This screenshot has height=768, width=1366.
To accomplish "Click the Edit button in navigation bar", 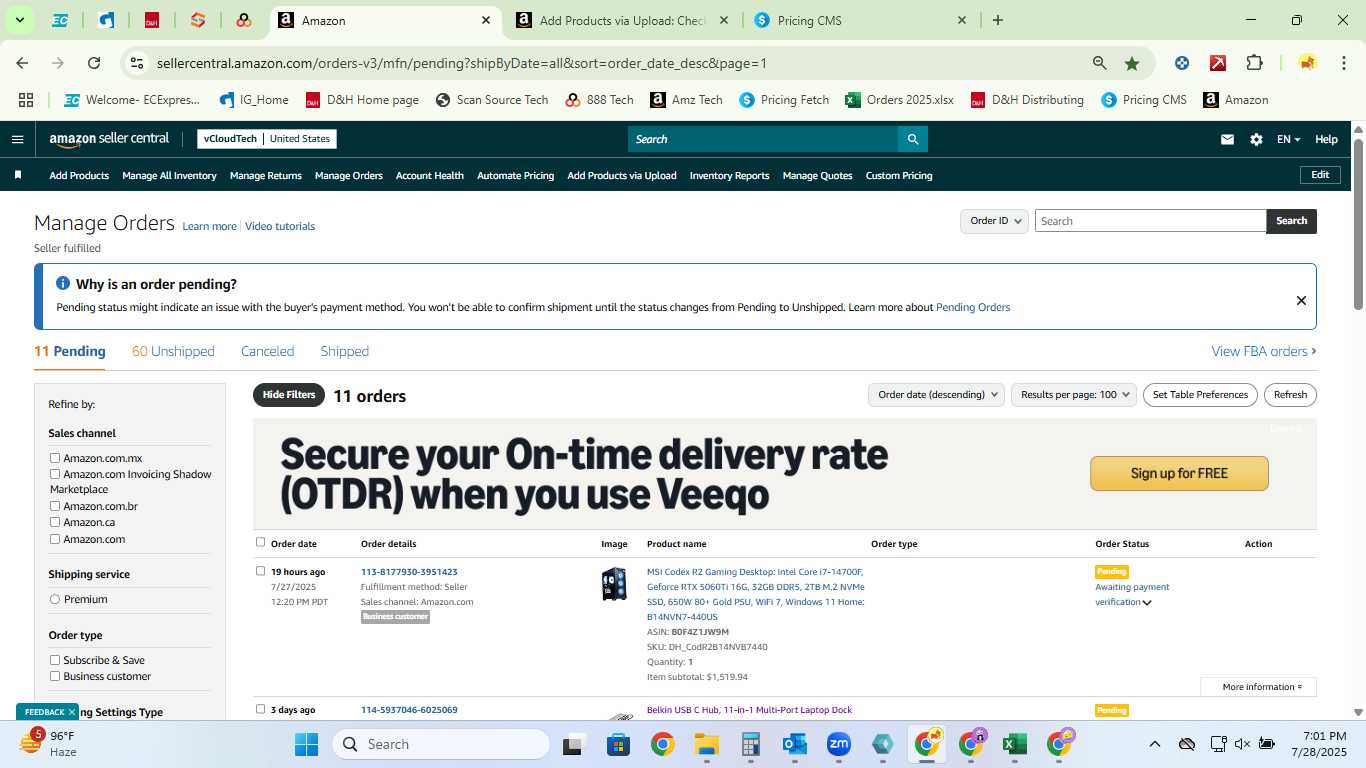I will point(1320,175).
